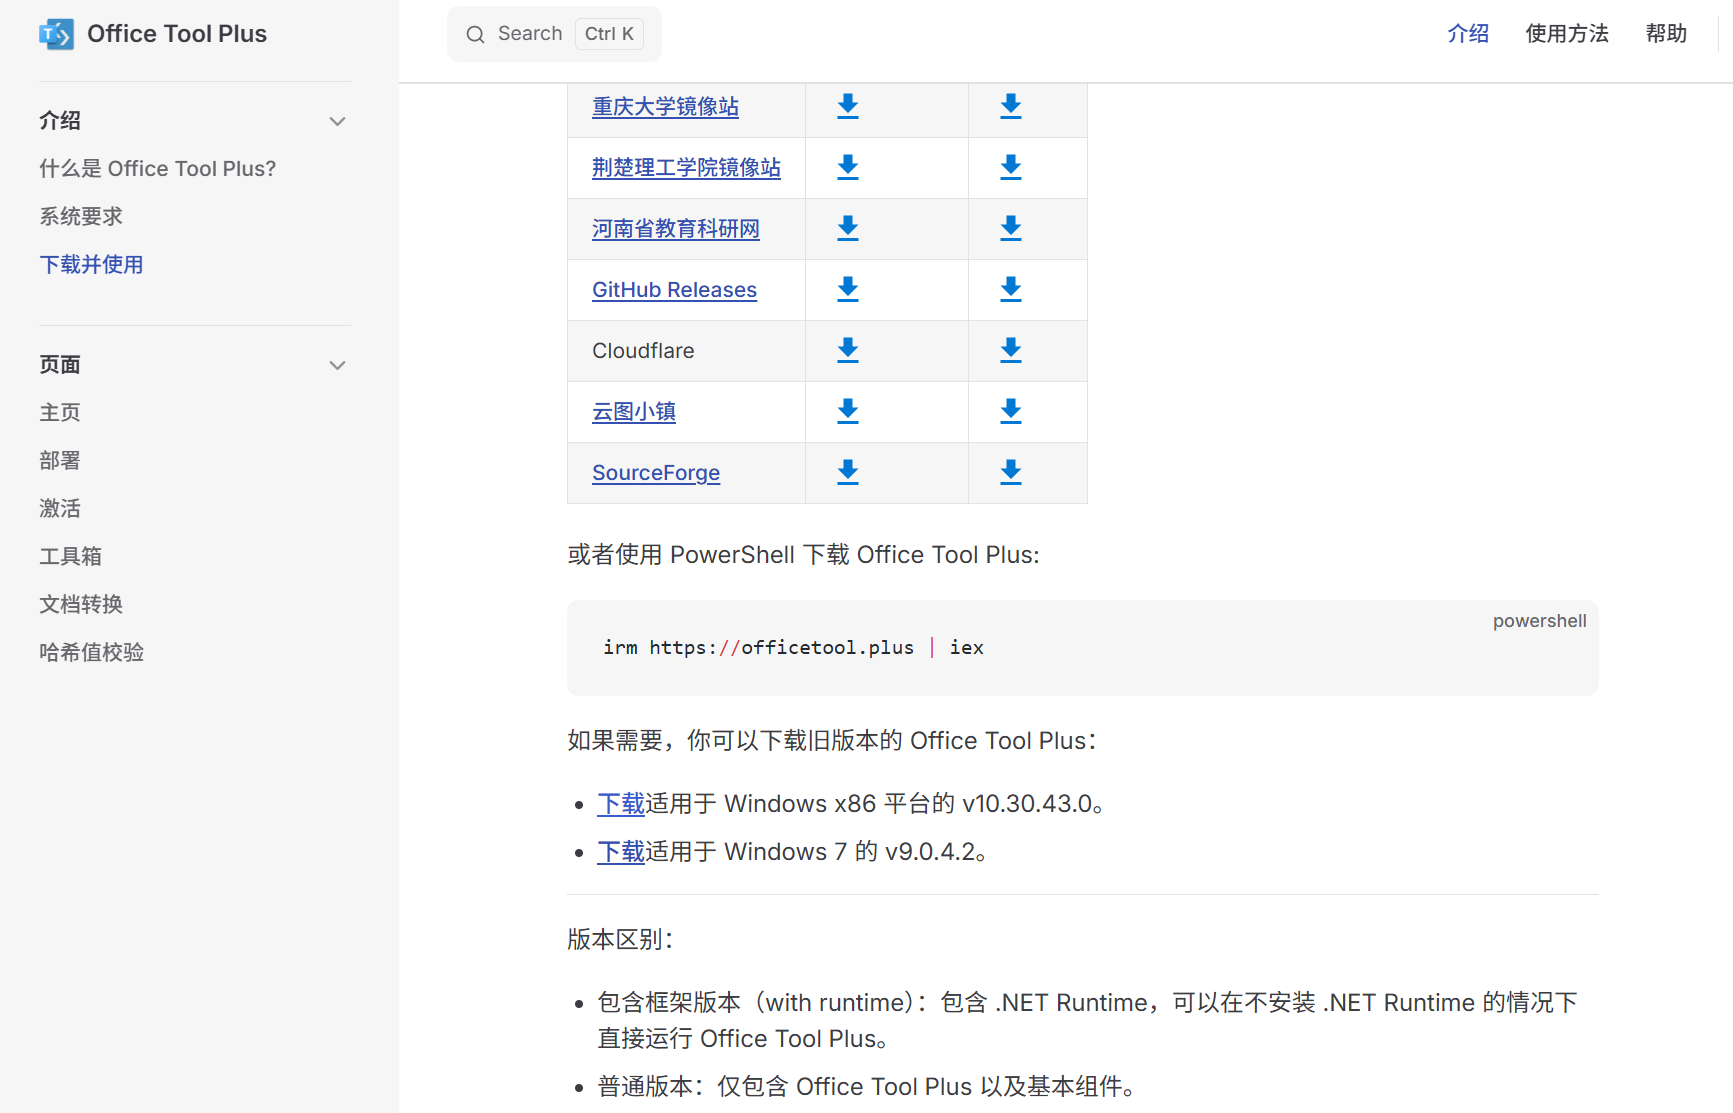Open the 系统要求 sidebar page
Viewport: 1733px width, 1113px height.
tap(81, 217)
